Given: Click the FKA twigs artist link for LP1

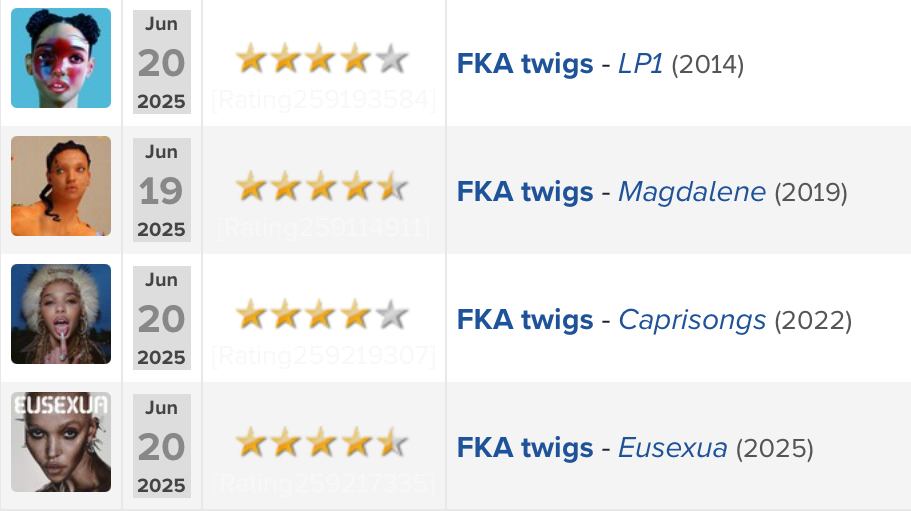Looking at the screenshot, I should 525,63.
